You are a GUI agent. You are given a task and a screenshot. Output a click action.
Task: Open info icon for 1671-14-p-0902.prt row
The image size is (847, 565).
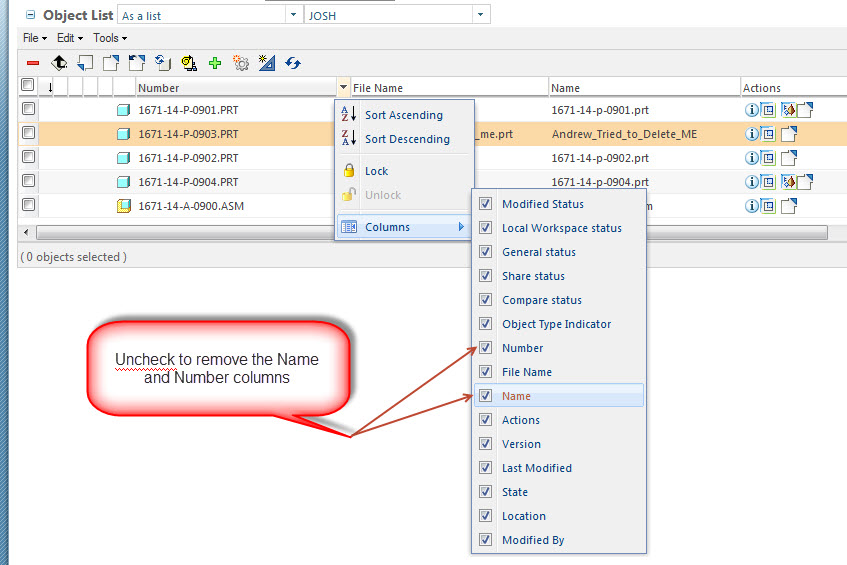751,158
